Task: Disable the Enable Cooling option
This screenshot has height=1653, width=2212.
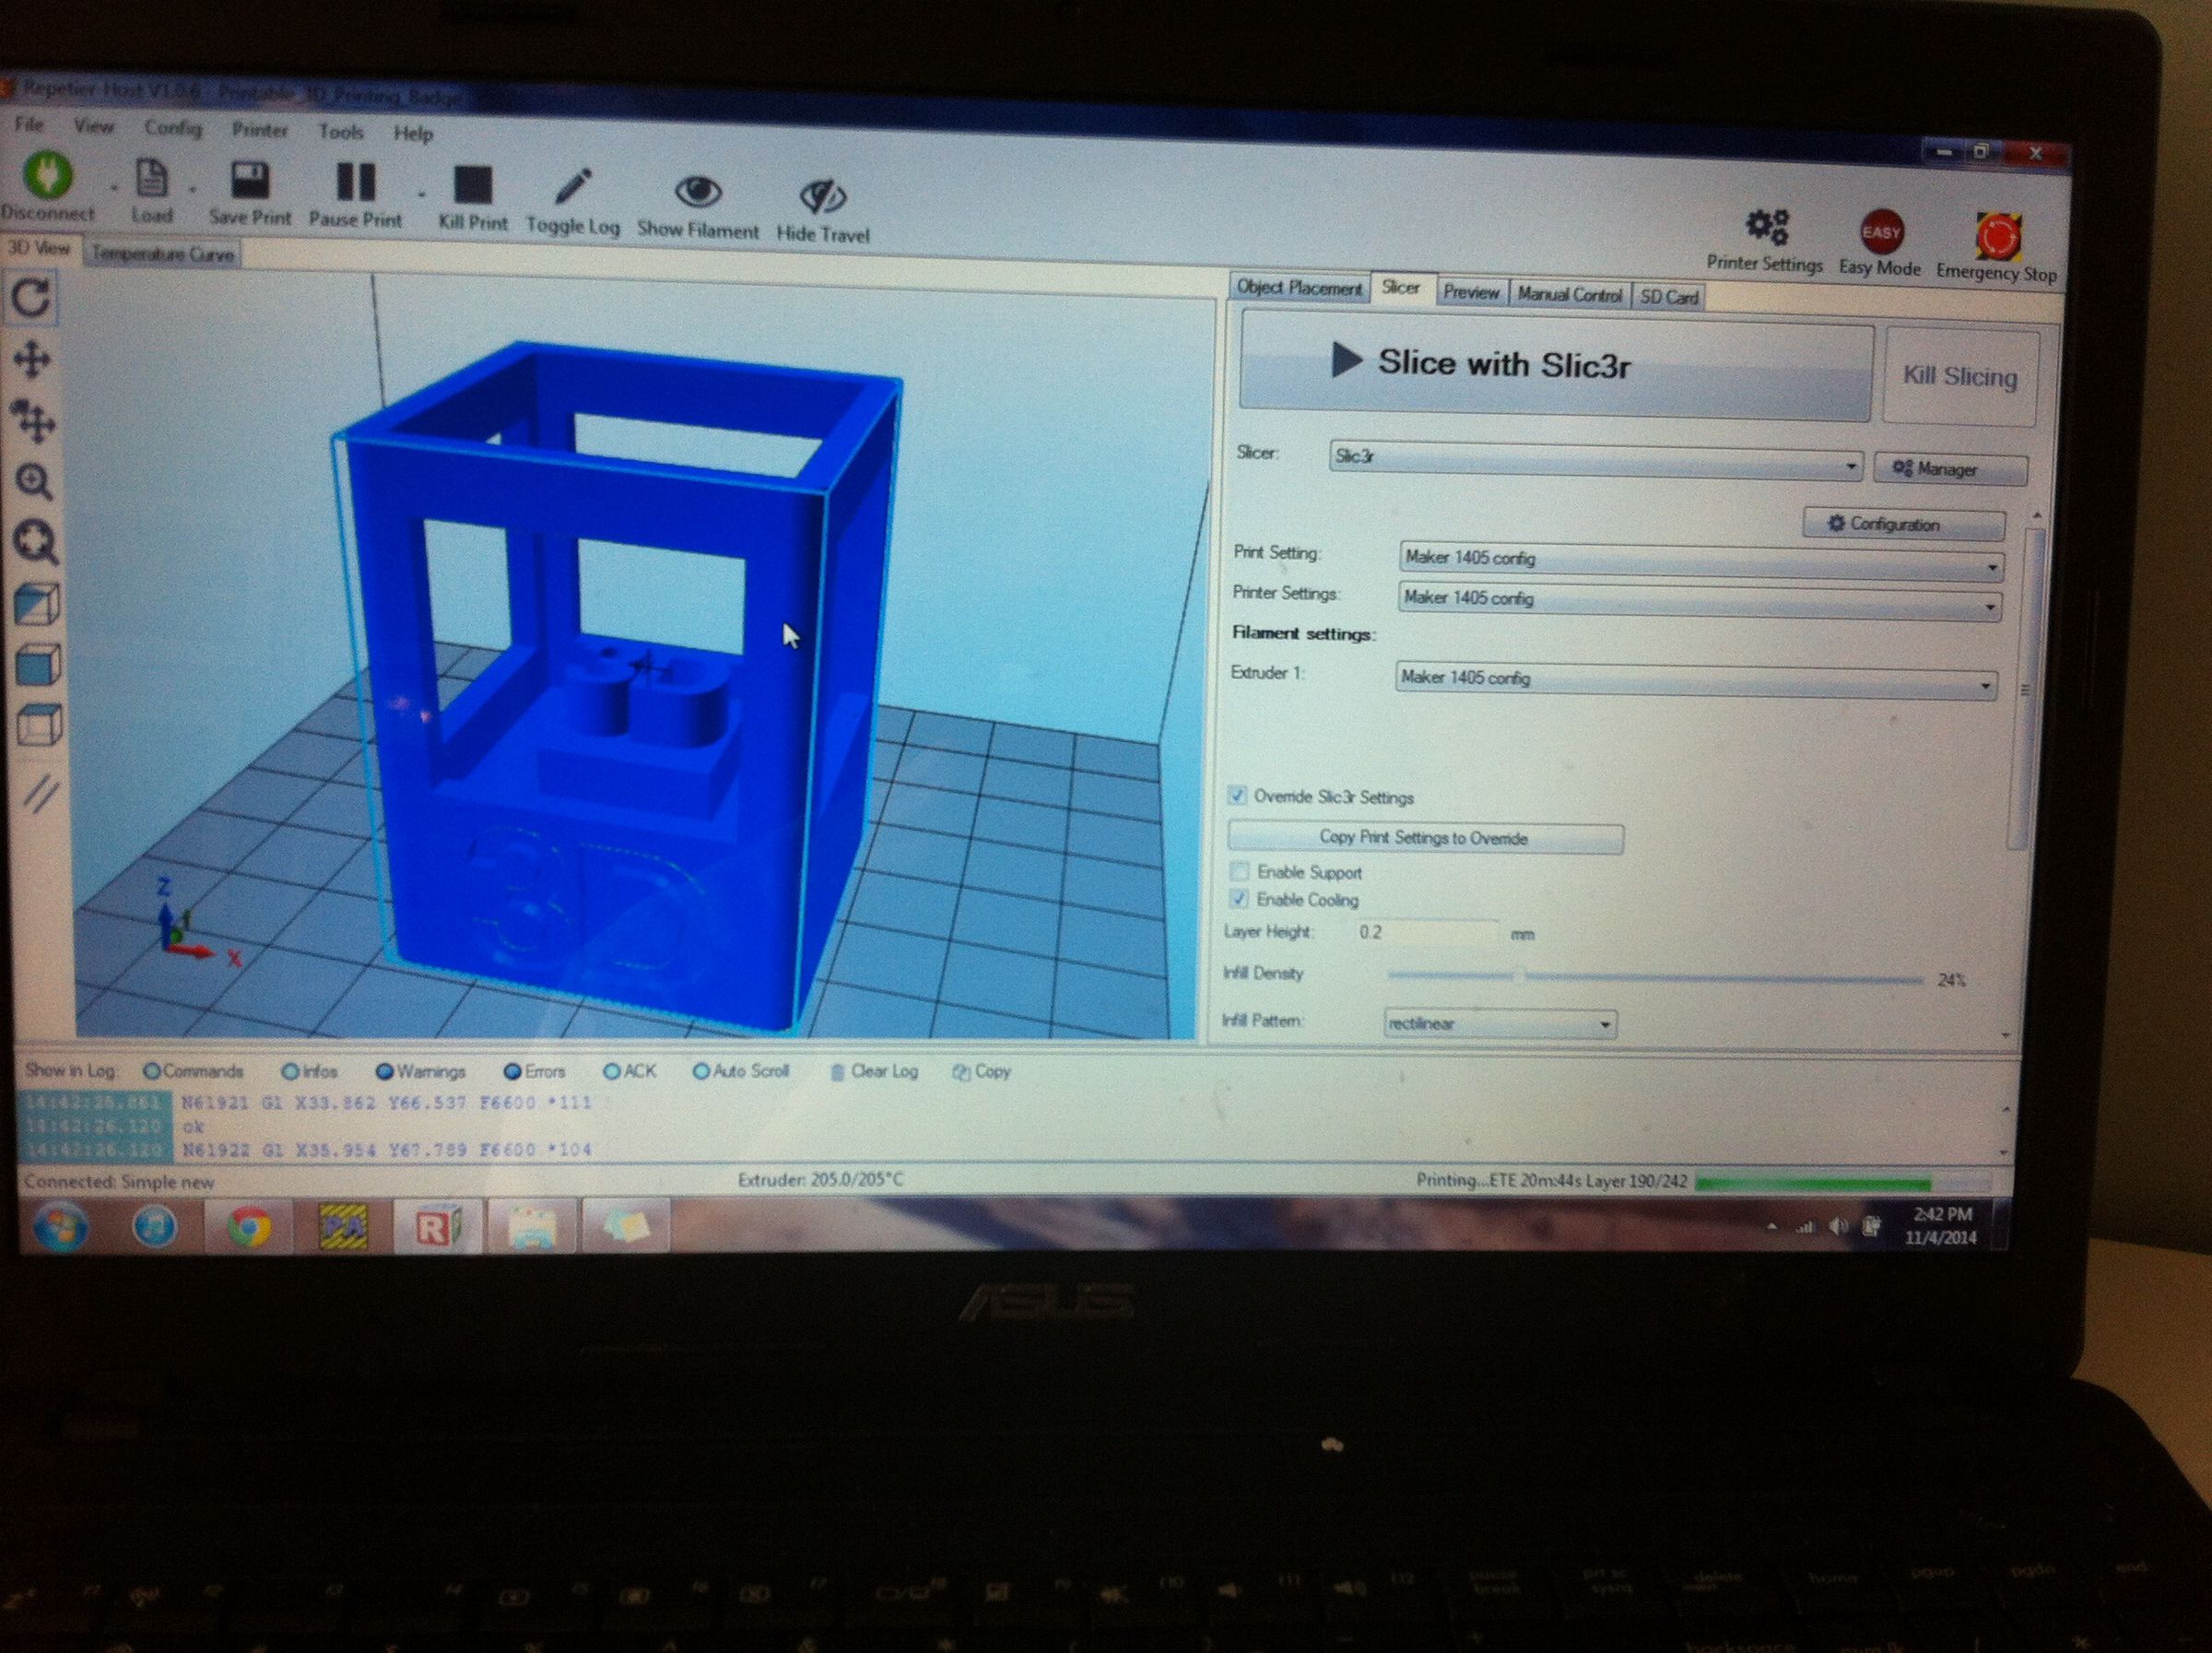Action: click(x=1238, y=899)
